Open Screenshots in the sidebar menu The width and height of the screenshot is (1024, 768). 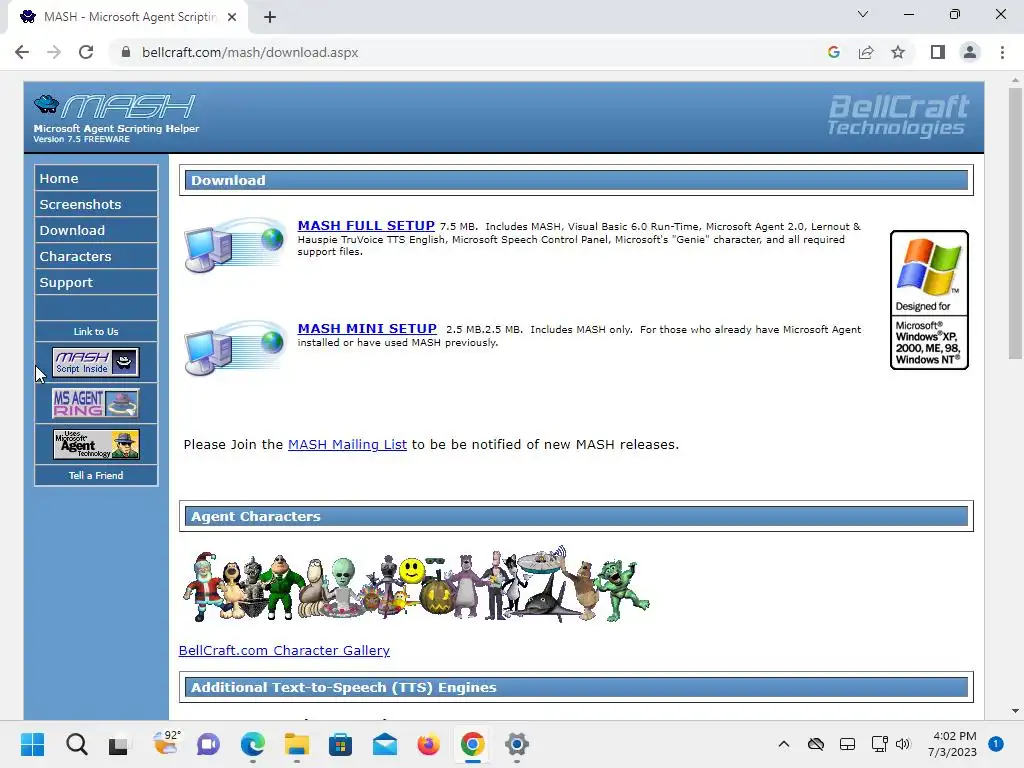96,204
